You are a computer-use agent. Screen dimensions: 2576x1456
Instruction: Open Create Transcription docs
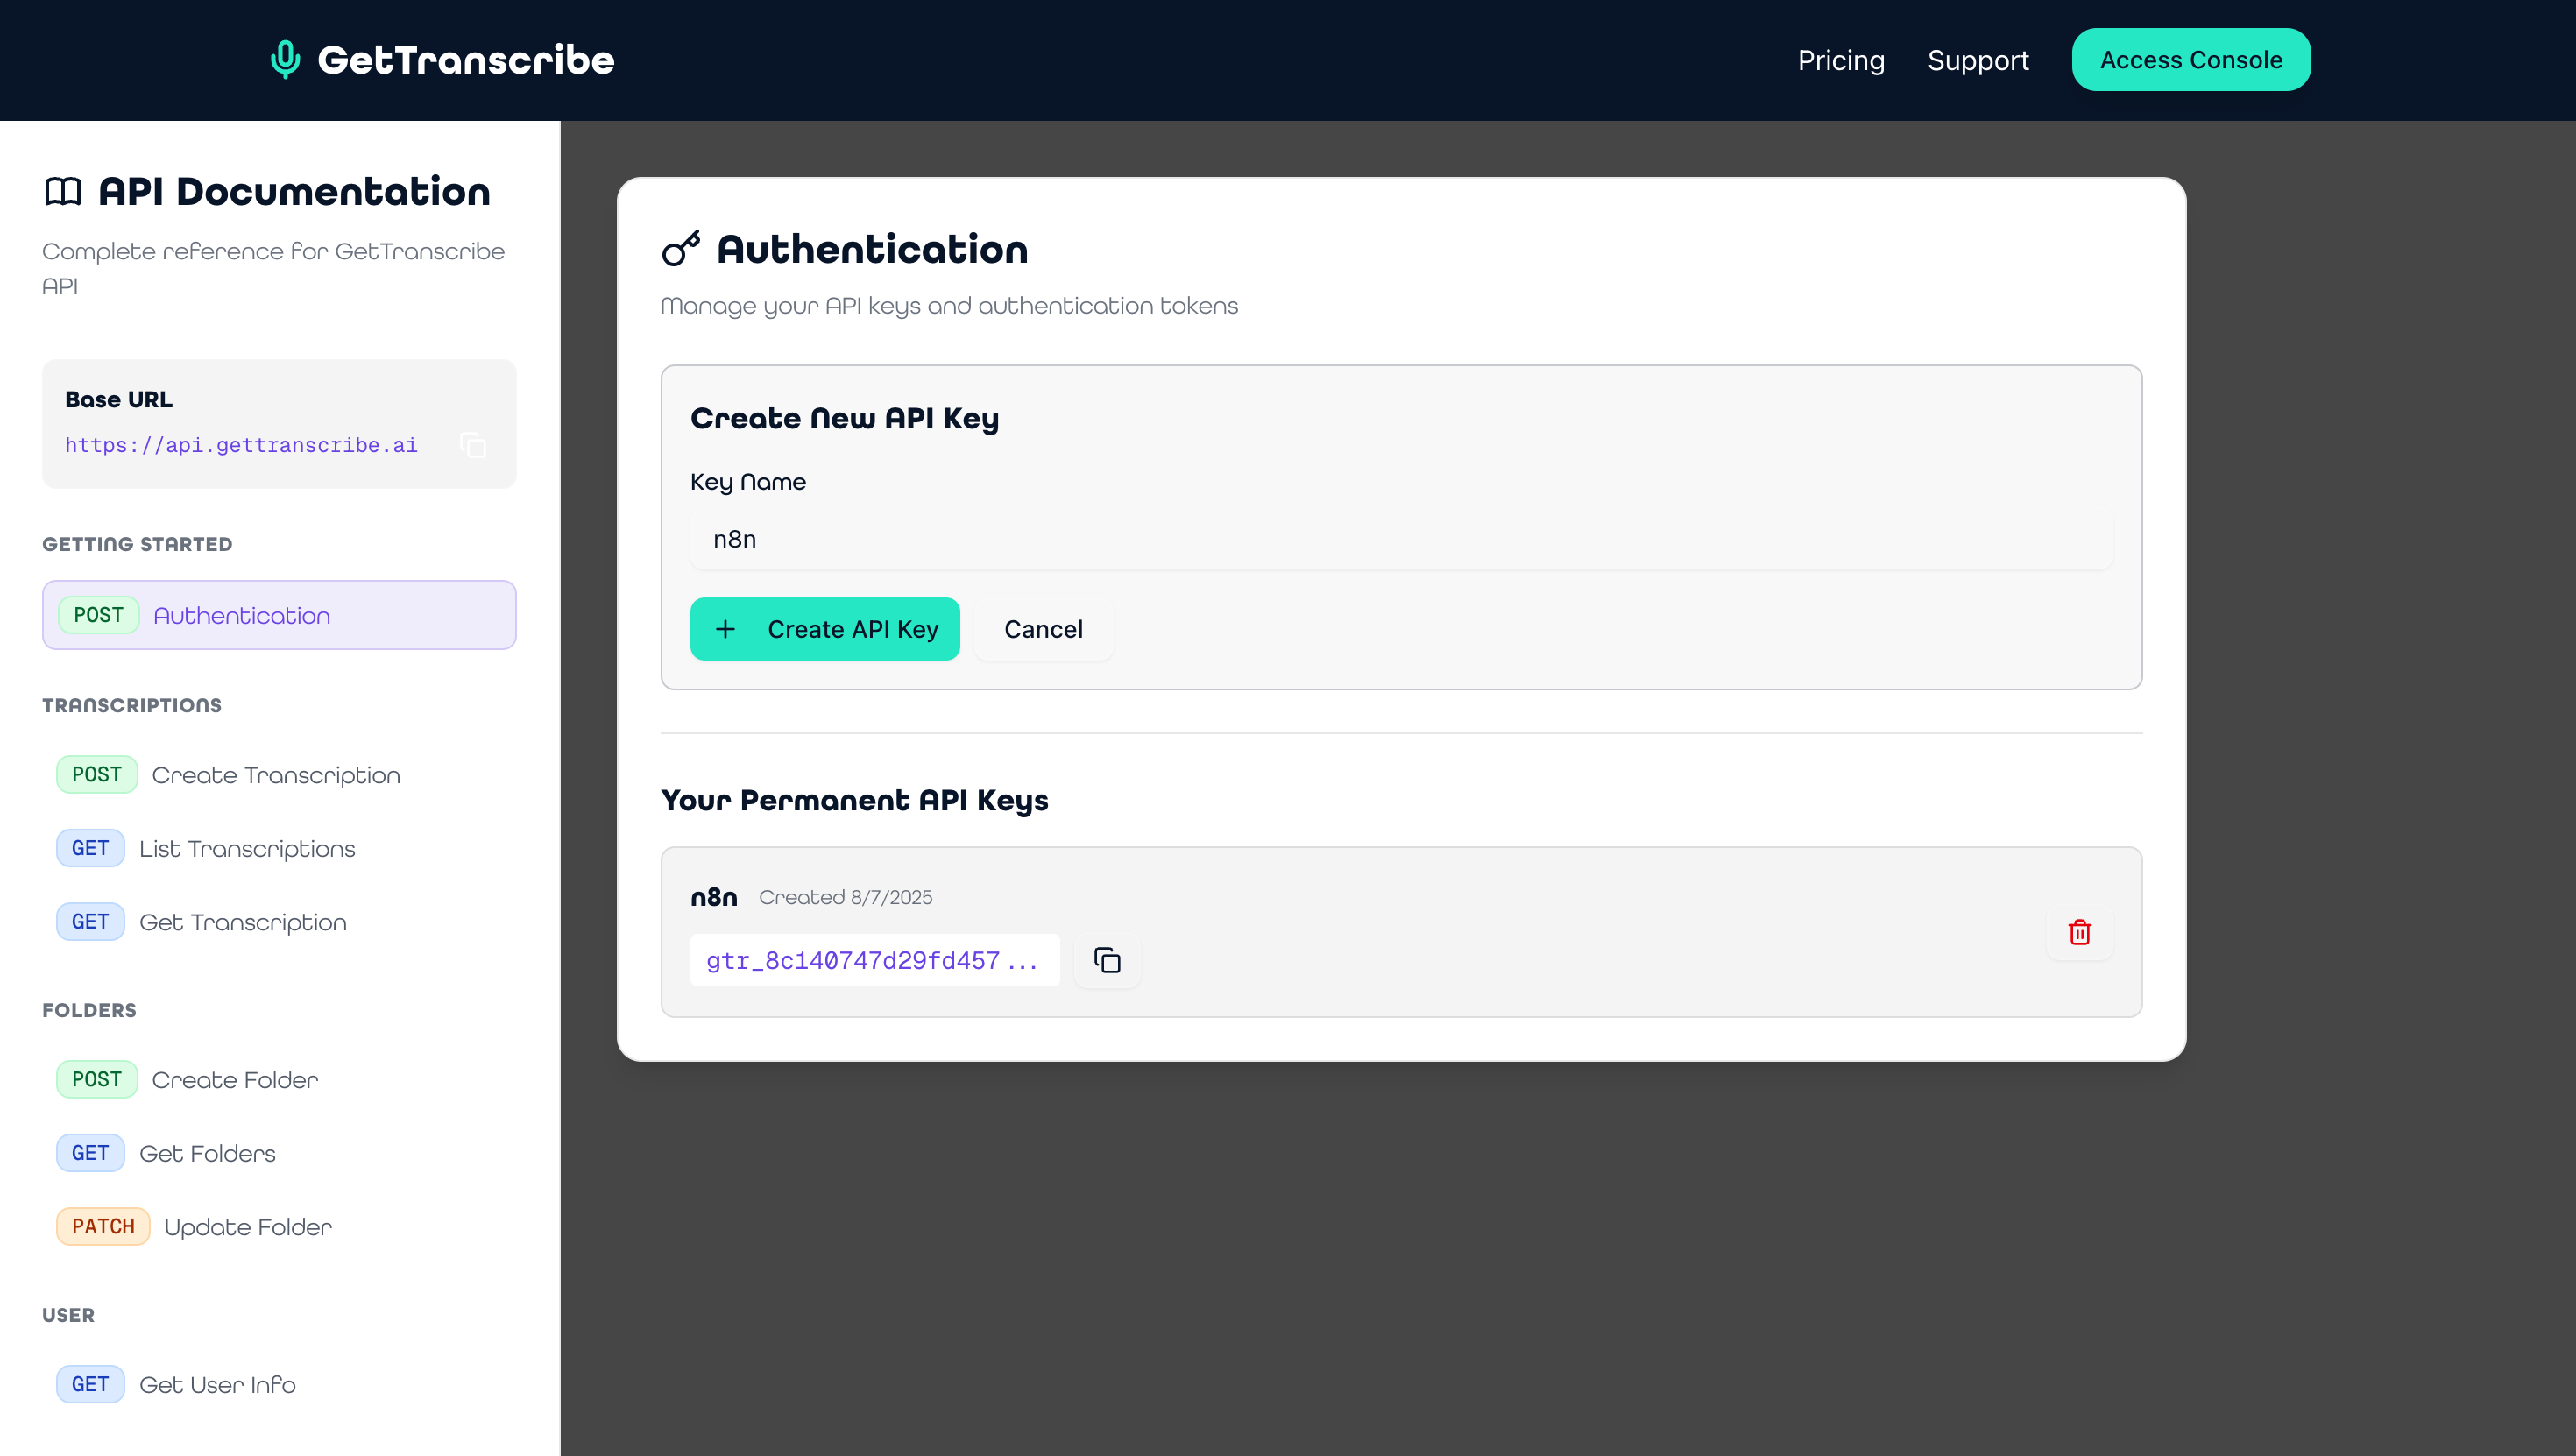tap(279, 775)
